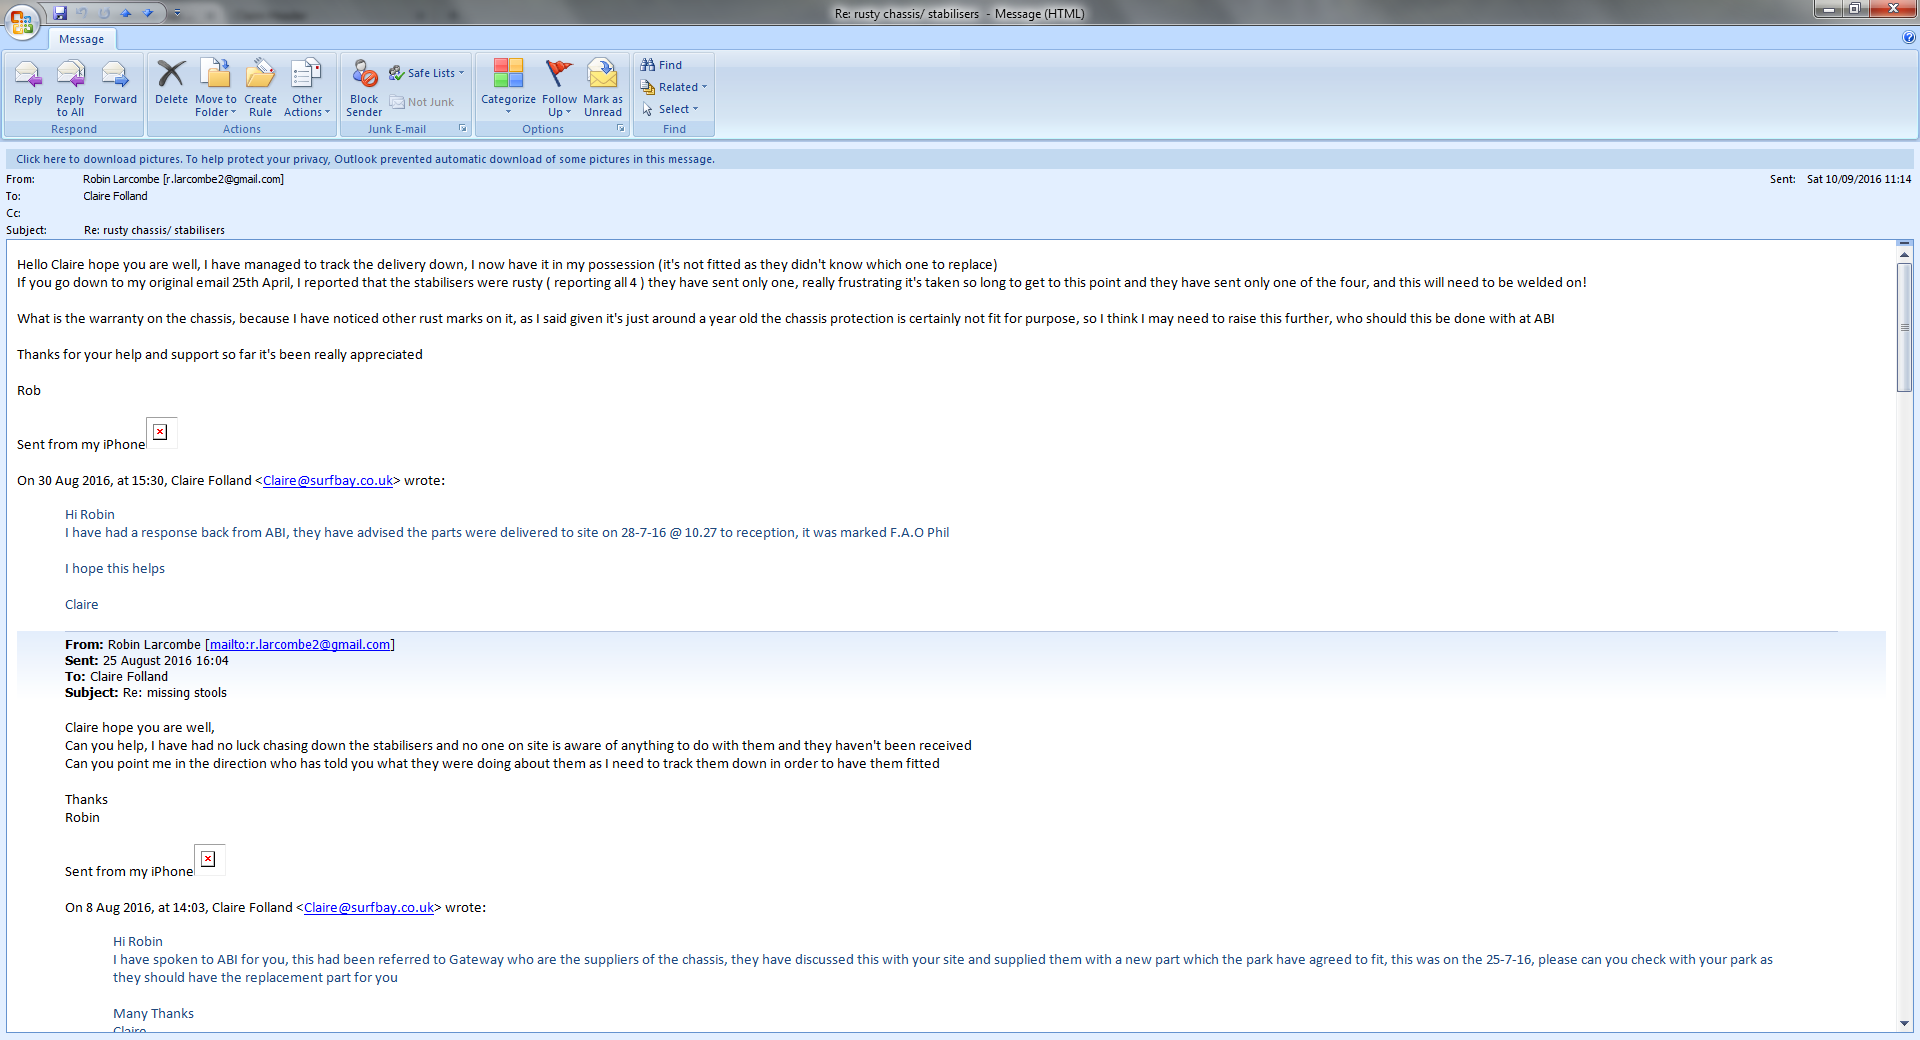The image size is (1920, 1040).
Task: Click blocked picture in the 25 August quoted reply
Action: point(209,859)
